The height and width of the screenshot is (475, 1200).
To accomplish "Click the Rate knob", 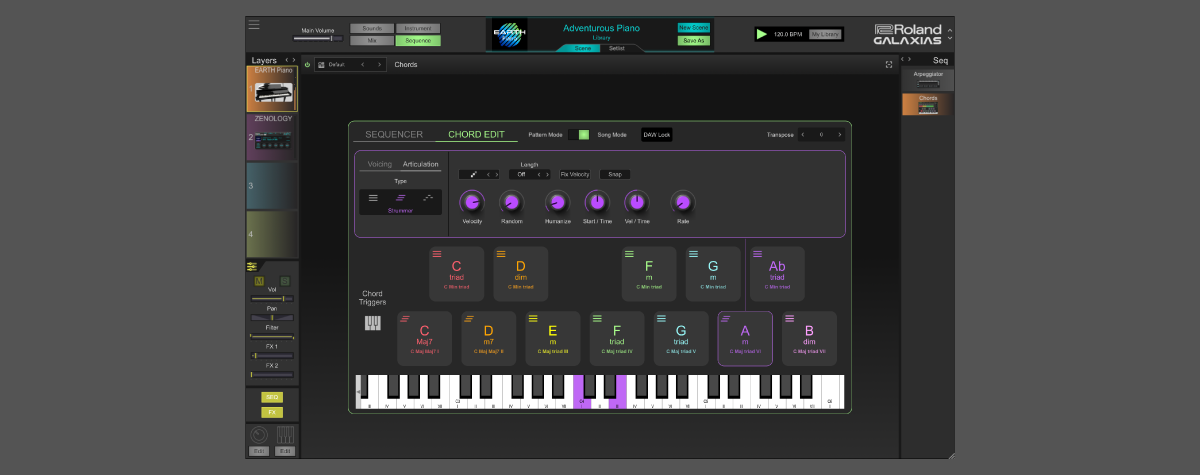I will click(682, 202).
